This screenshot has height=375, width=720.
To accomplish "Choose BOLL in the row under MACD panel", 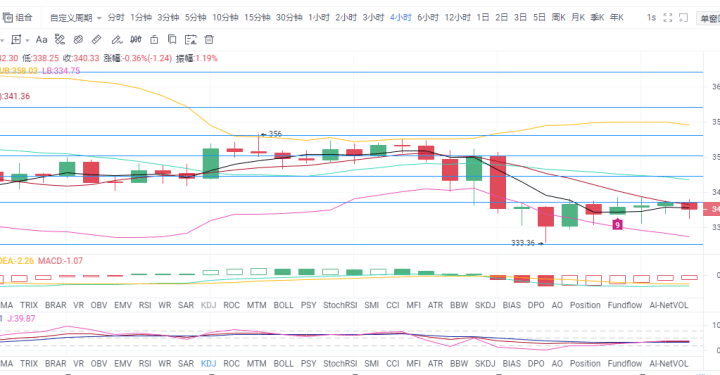I will (283, 305).
